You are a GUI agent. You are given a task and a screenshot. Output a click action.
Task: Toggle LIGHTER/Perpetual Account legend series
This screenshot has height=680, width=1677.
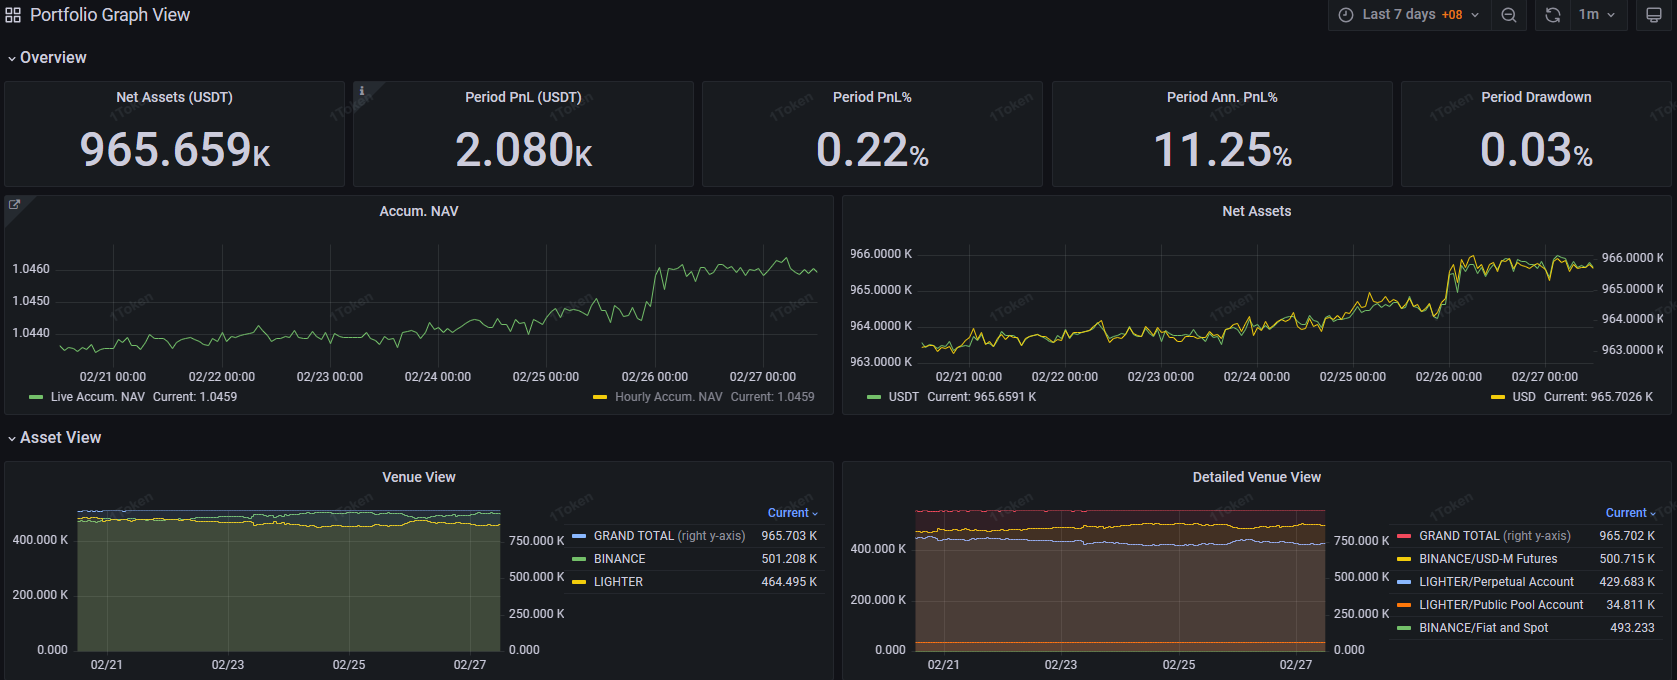1496,582
